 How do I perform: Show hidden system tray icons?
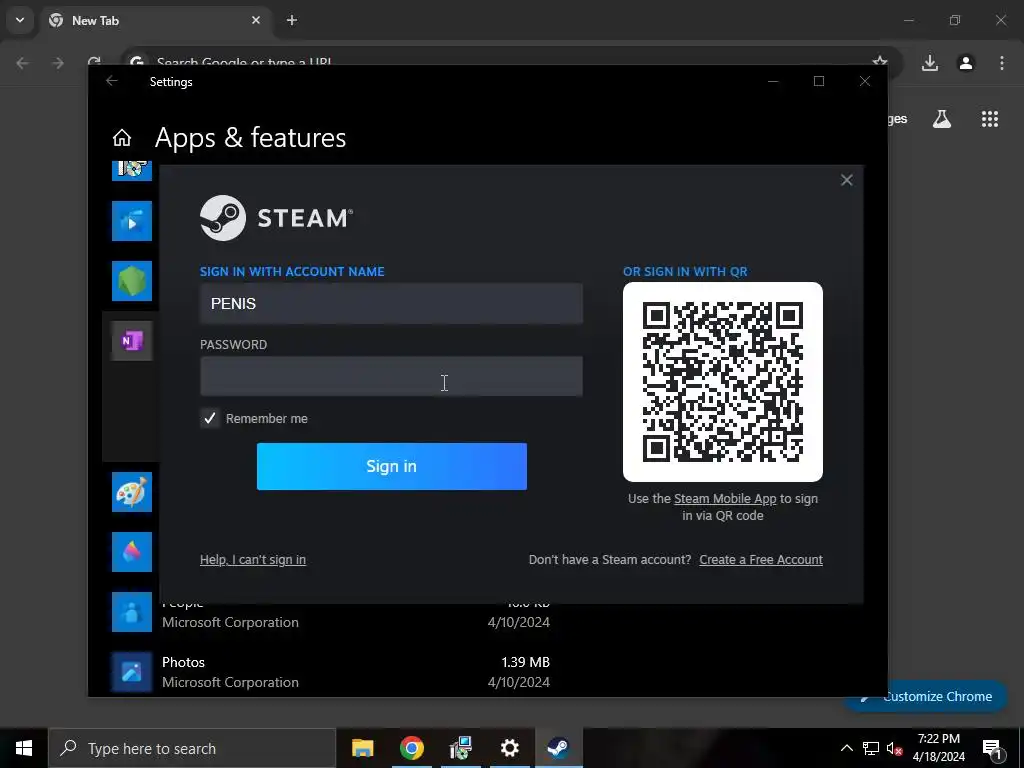click(x=846, y=748)
